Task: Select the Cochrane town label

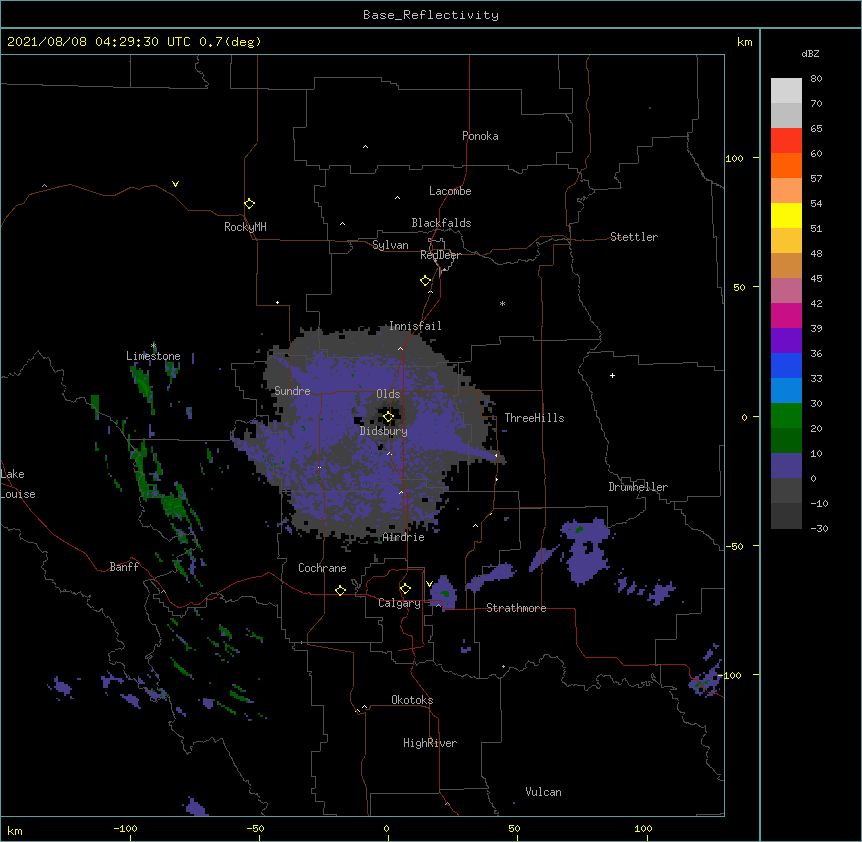Action: [322, 568]
